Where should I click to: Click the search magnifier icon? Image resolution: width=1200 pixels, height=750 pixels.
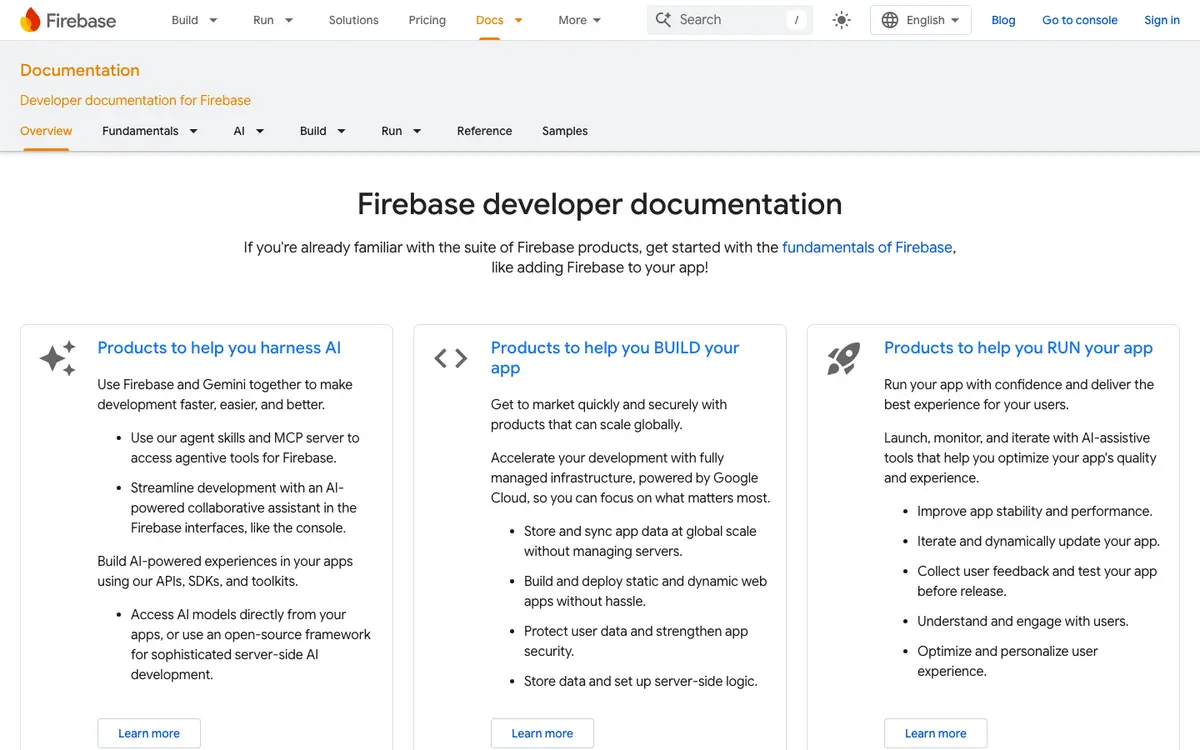click(663, 20)
